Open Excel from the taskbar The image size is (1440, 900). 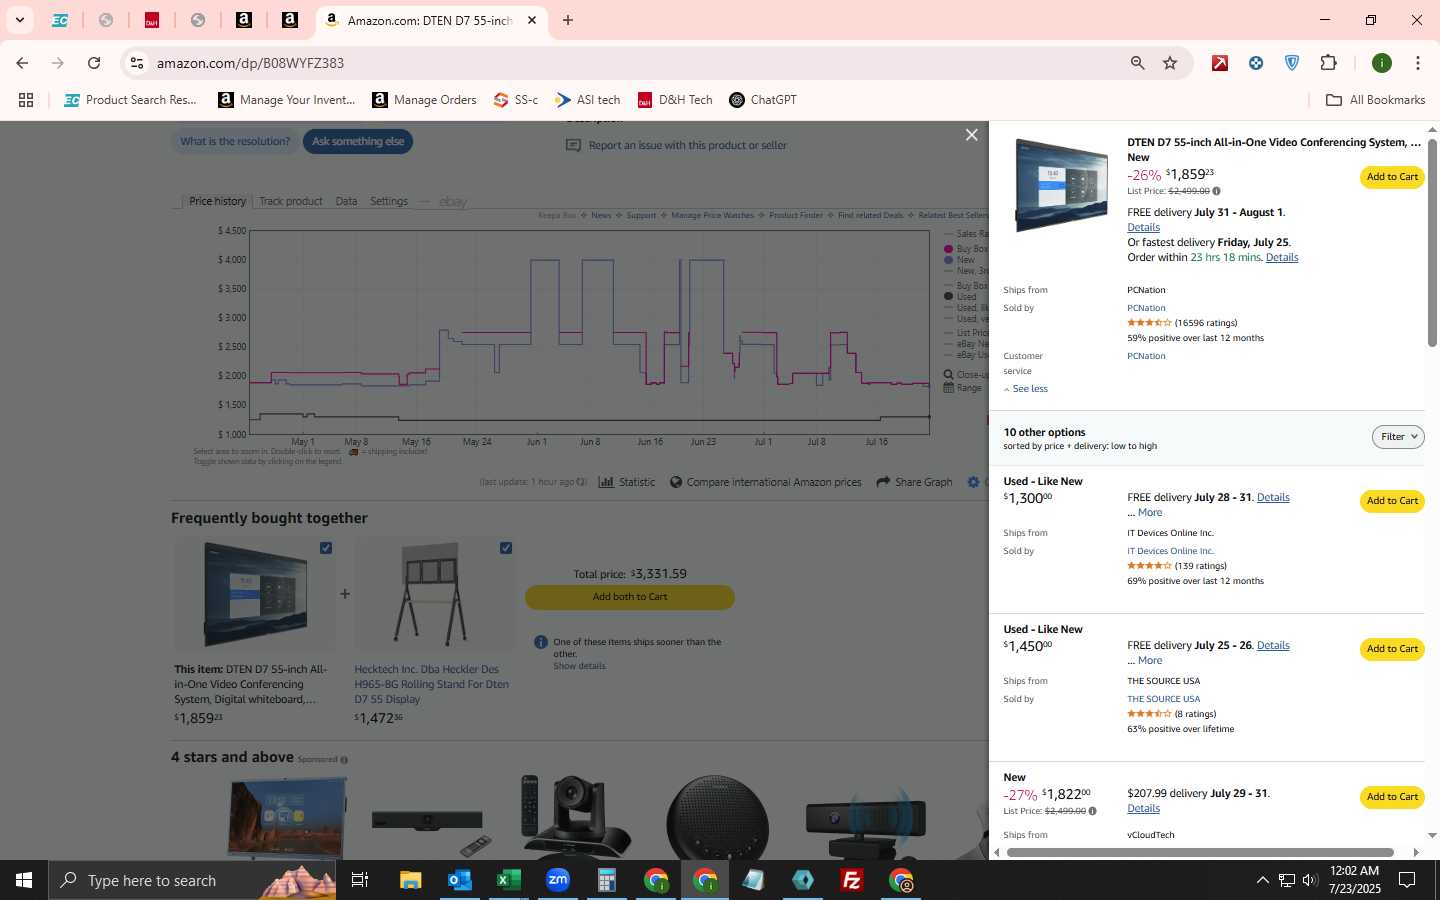509,880
